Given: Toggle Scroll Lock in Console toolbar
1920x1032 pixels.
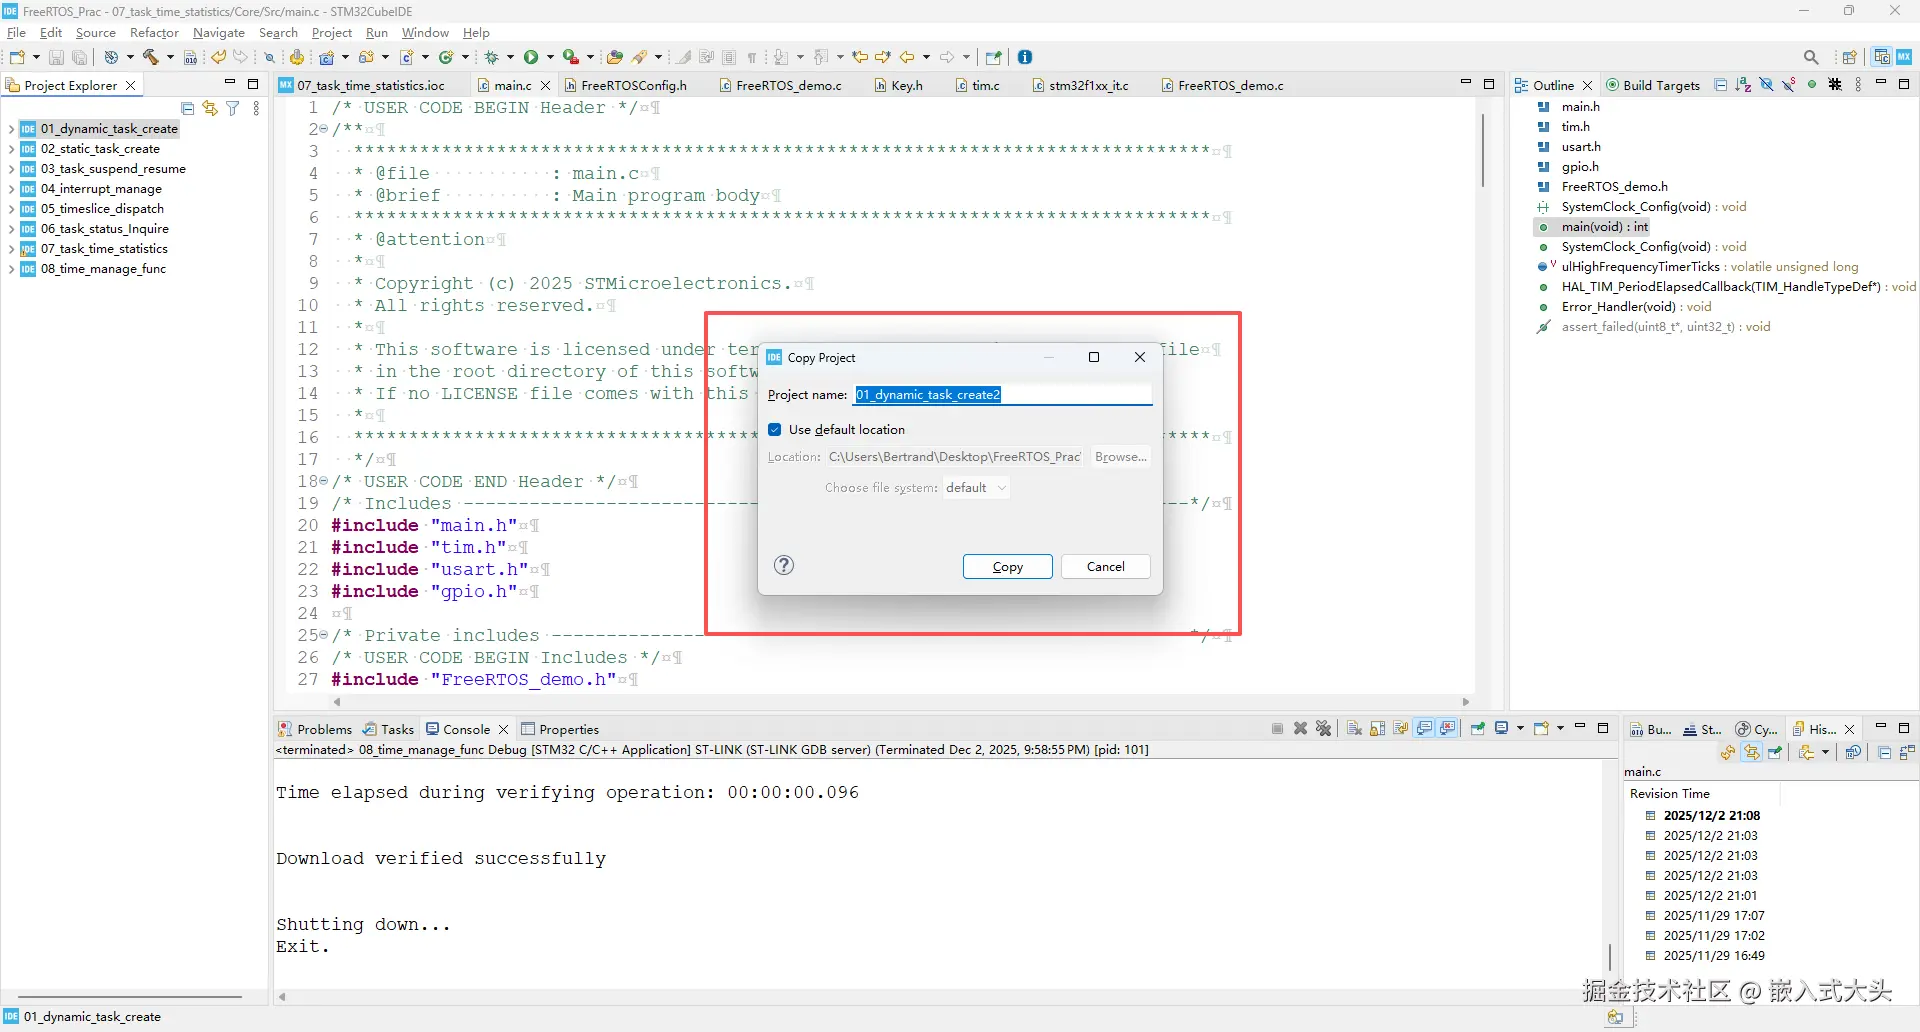Looking at the screenshot, I should [1377, 729].
